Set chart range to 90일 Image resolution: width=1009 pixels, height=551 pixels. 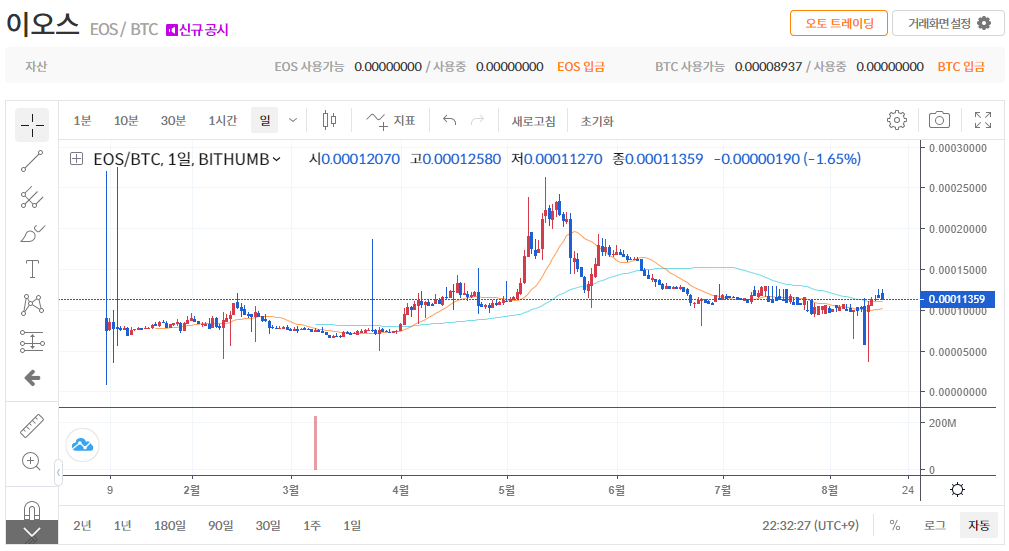[221, 526]
